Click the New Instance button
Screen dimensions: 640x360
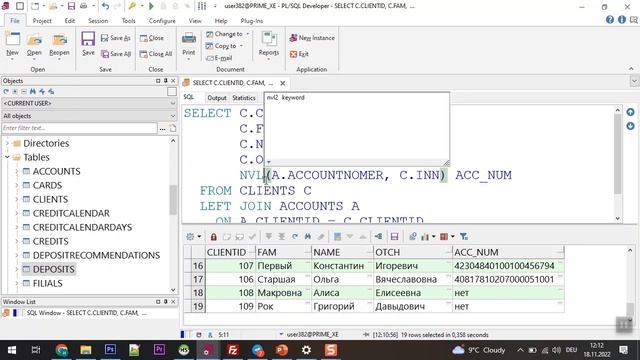[x=312, y=38]
